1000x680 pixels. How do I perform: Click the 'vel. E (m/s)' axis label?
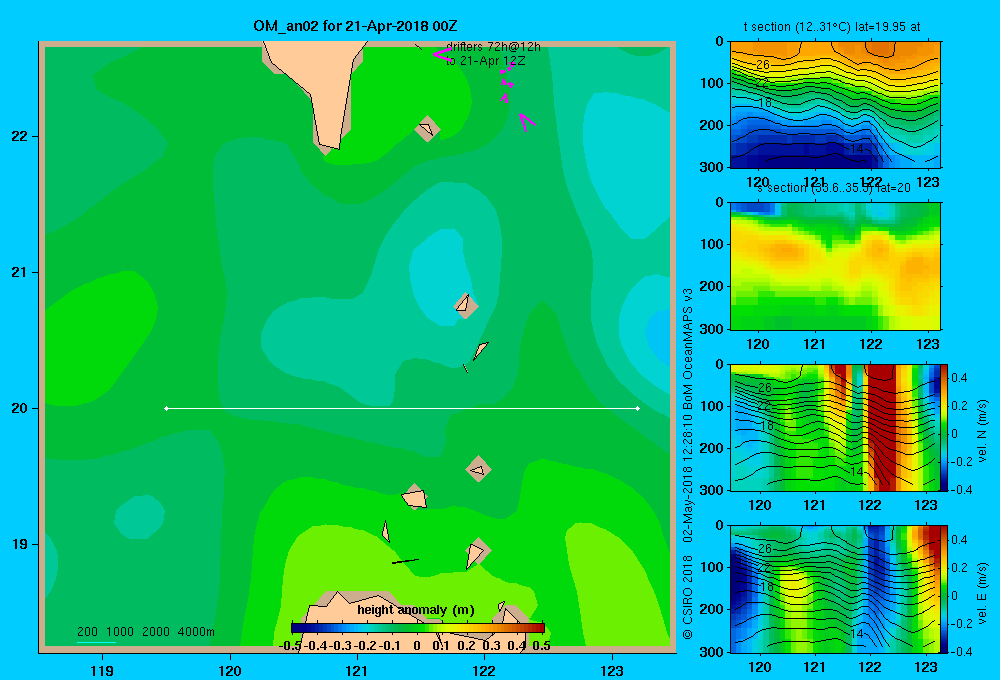[983, 593]
